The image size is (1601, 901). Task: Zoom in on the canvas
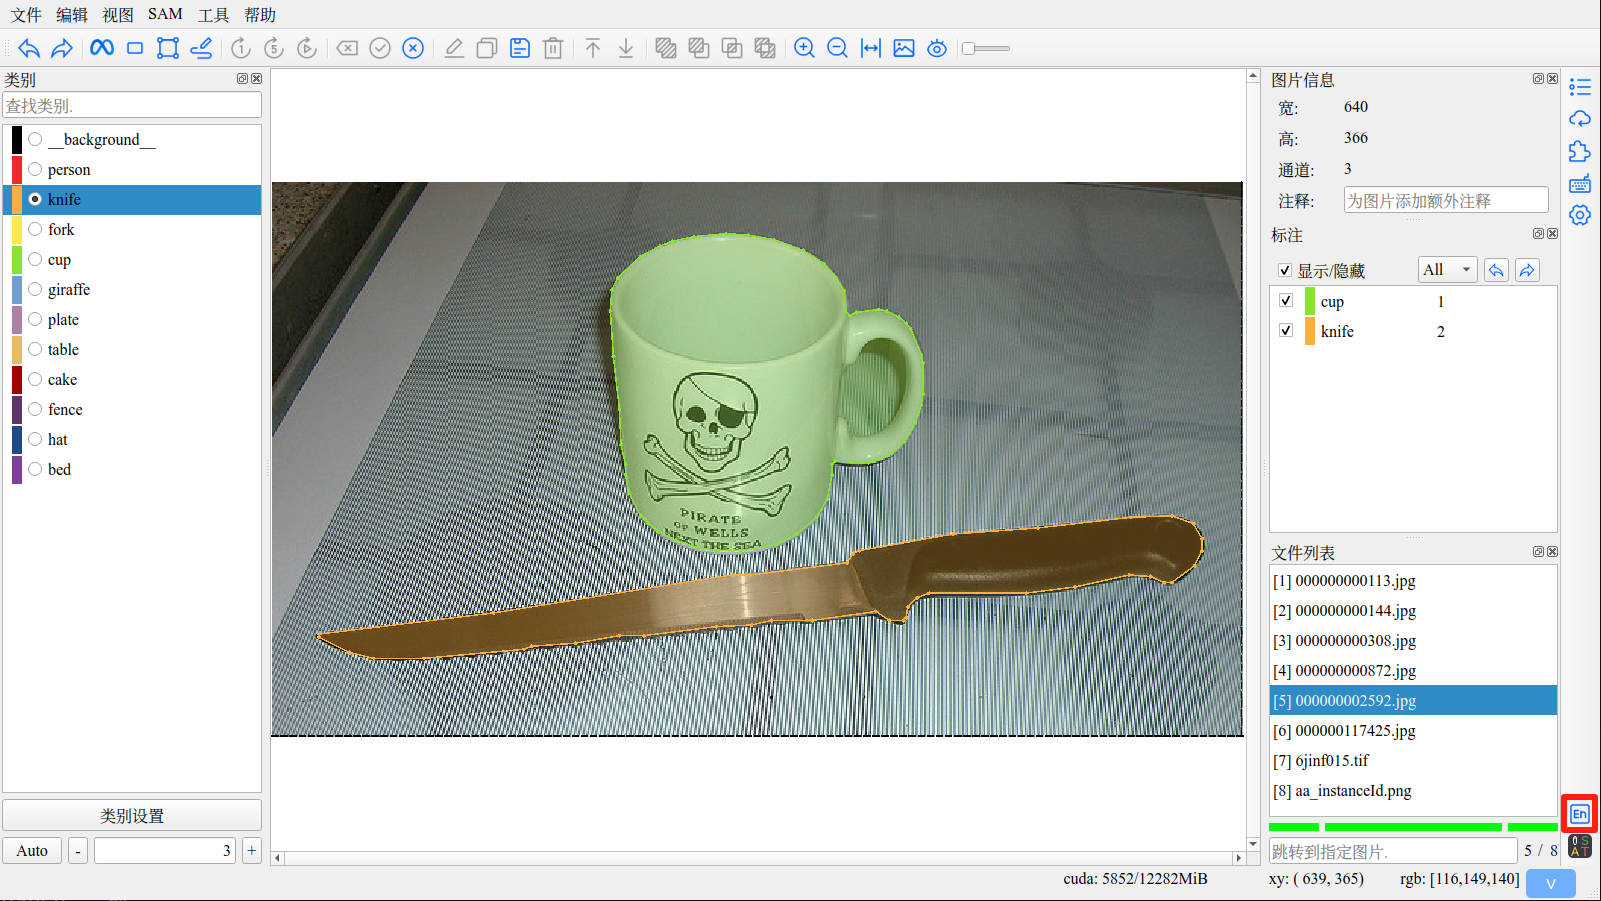pyautogui.click(x=805, y=48)
